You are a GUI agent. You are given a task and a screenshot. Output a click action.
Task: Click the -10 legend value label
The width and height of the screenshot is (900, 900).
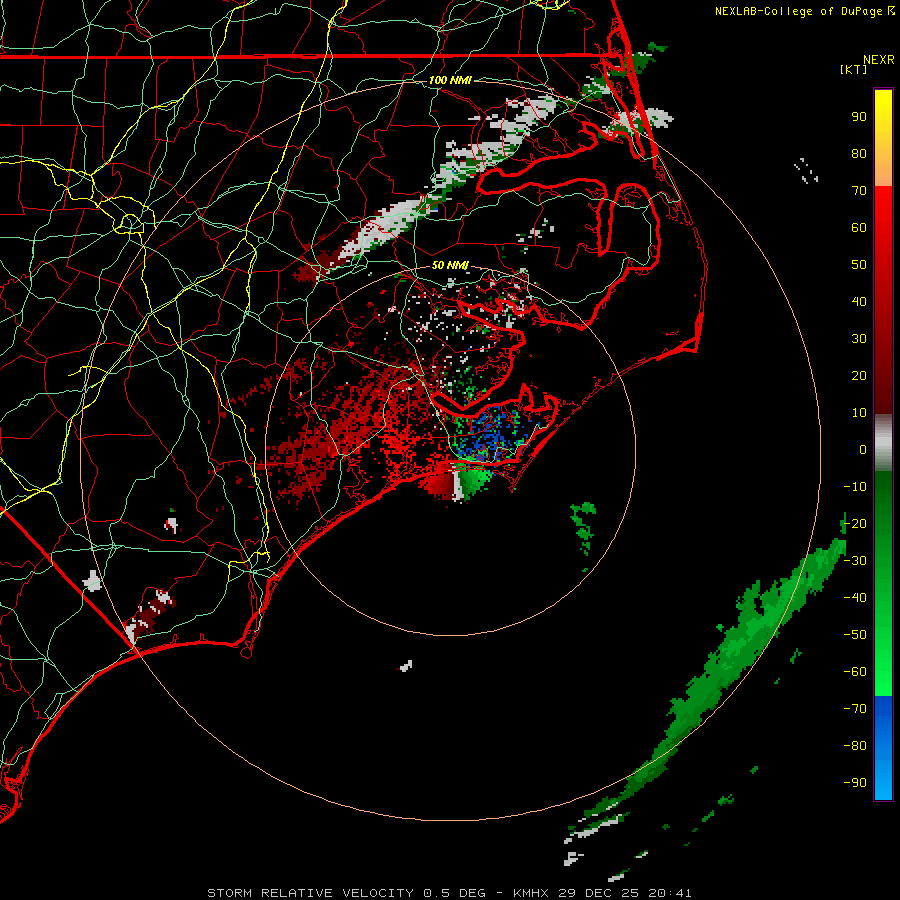[x=855, y=487]
